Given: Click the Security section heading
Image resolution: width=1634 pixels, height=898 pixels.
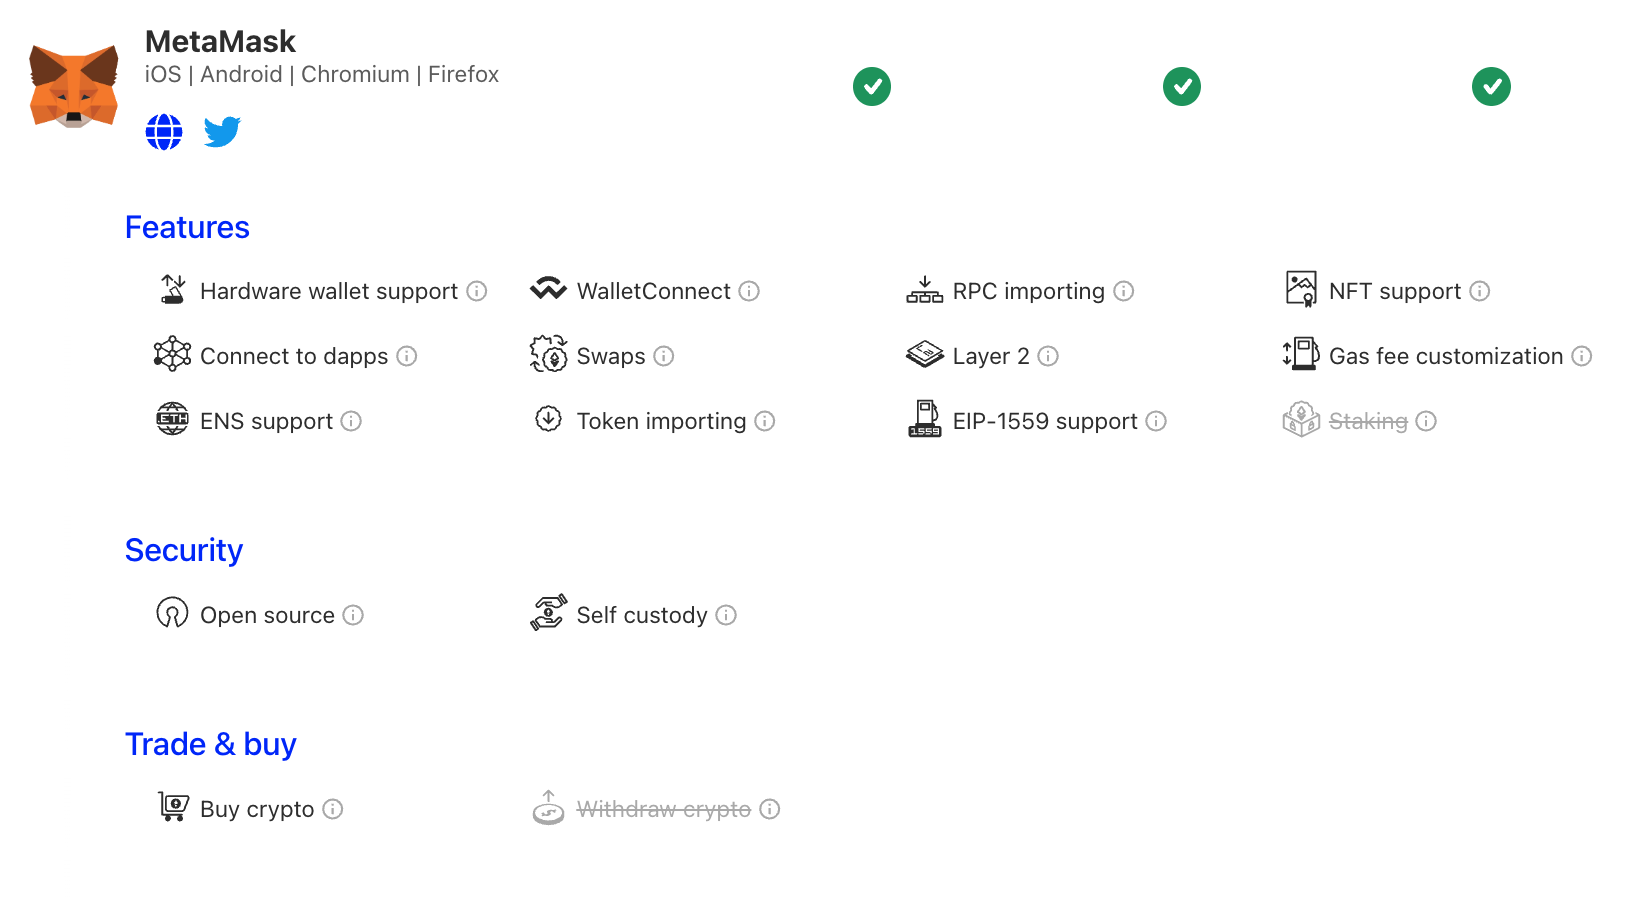Looking at the screenshot, I should (x=184, y=551).
